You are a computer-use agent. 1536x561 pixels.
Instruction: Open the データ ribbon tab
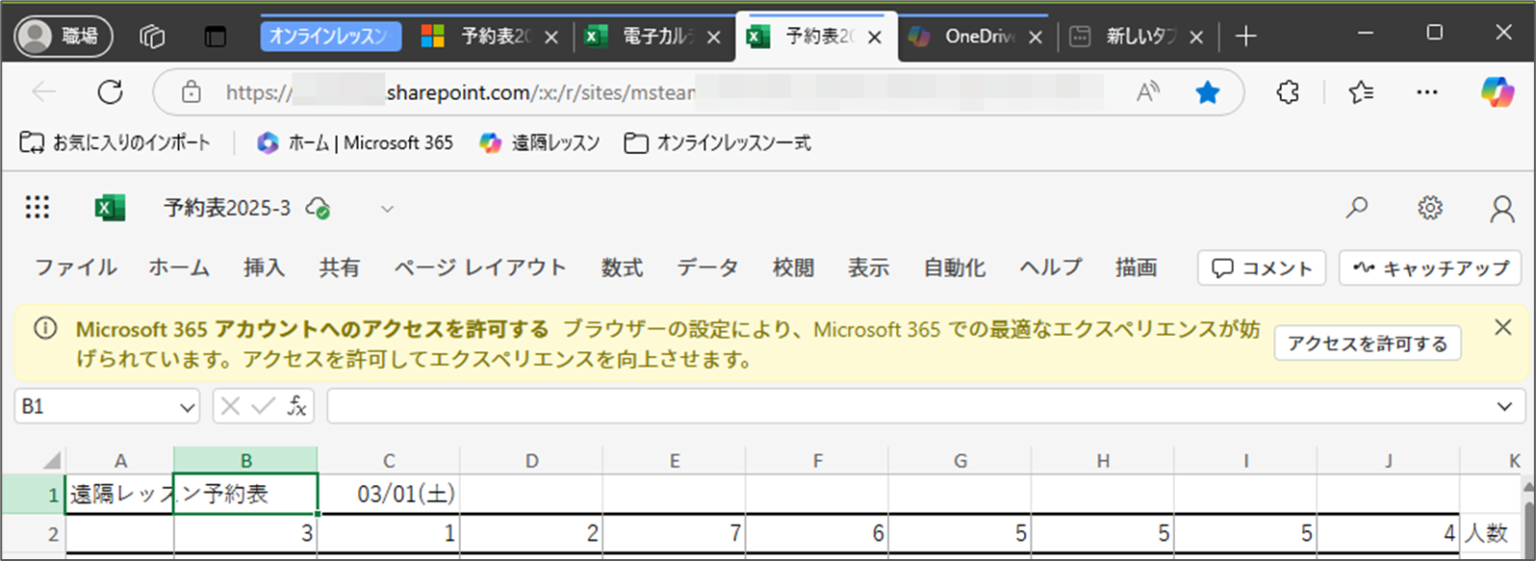[x=707, y=267]
